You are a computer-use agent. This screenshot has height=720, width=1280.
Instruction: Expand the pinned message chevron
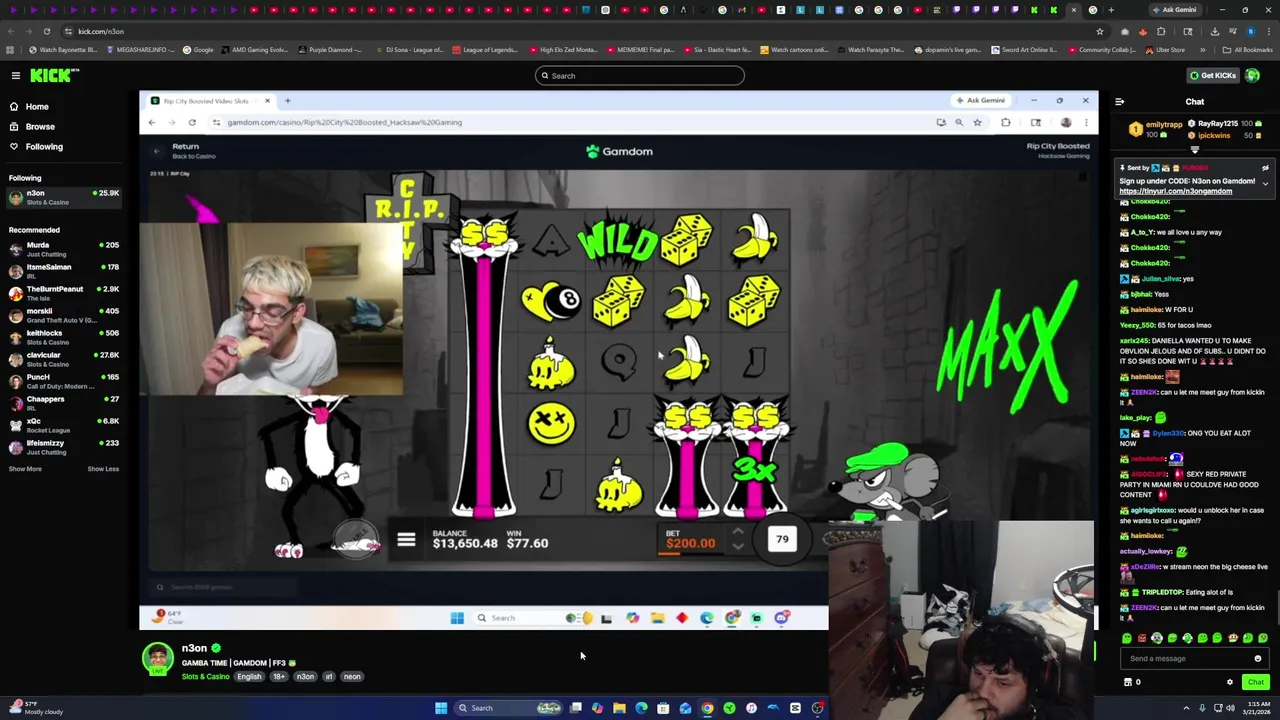click(1265, 184)
